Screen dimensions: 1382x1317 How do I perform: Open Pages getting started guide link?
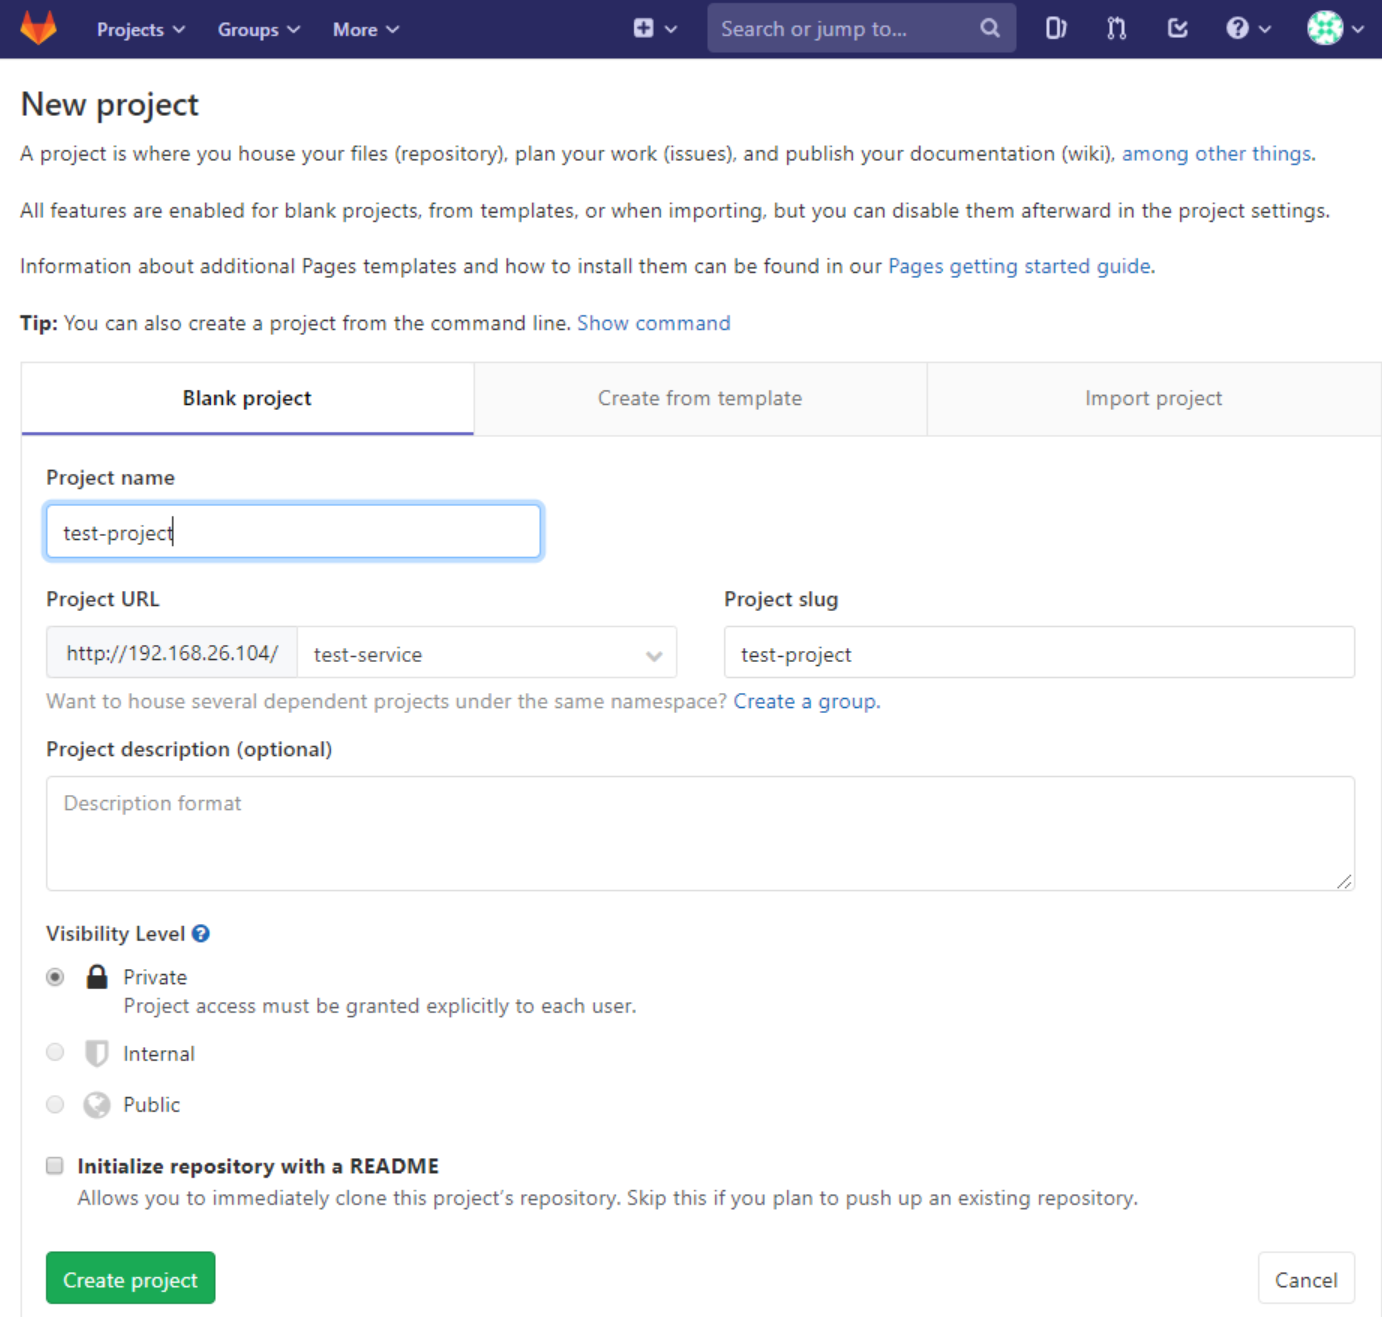click(x=1019, y=266)
